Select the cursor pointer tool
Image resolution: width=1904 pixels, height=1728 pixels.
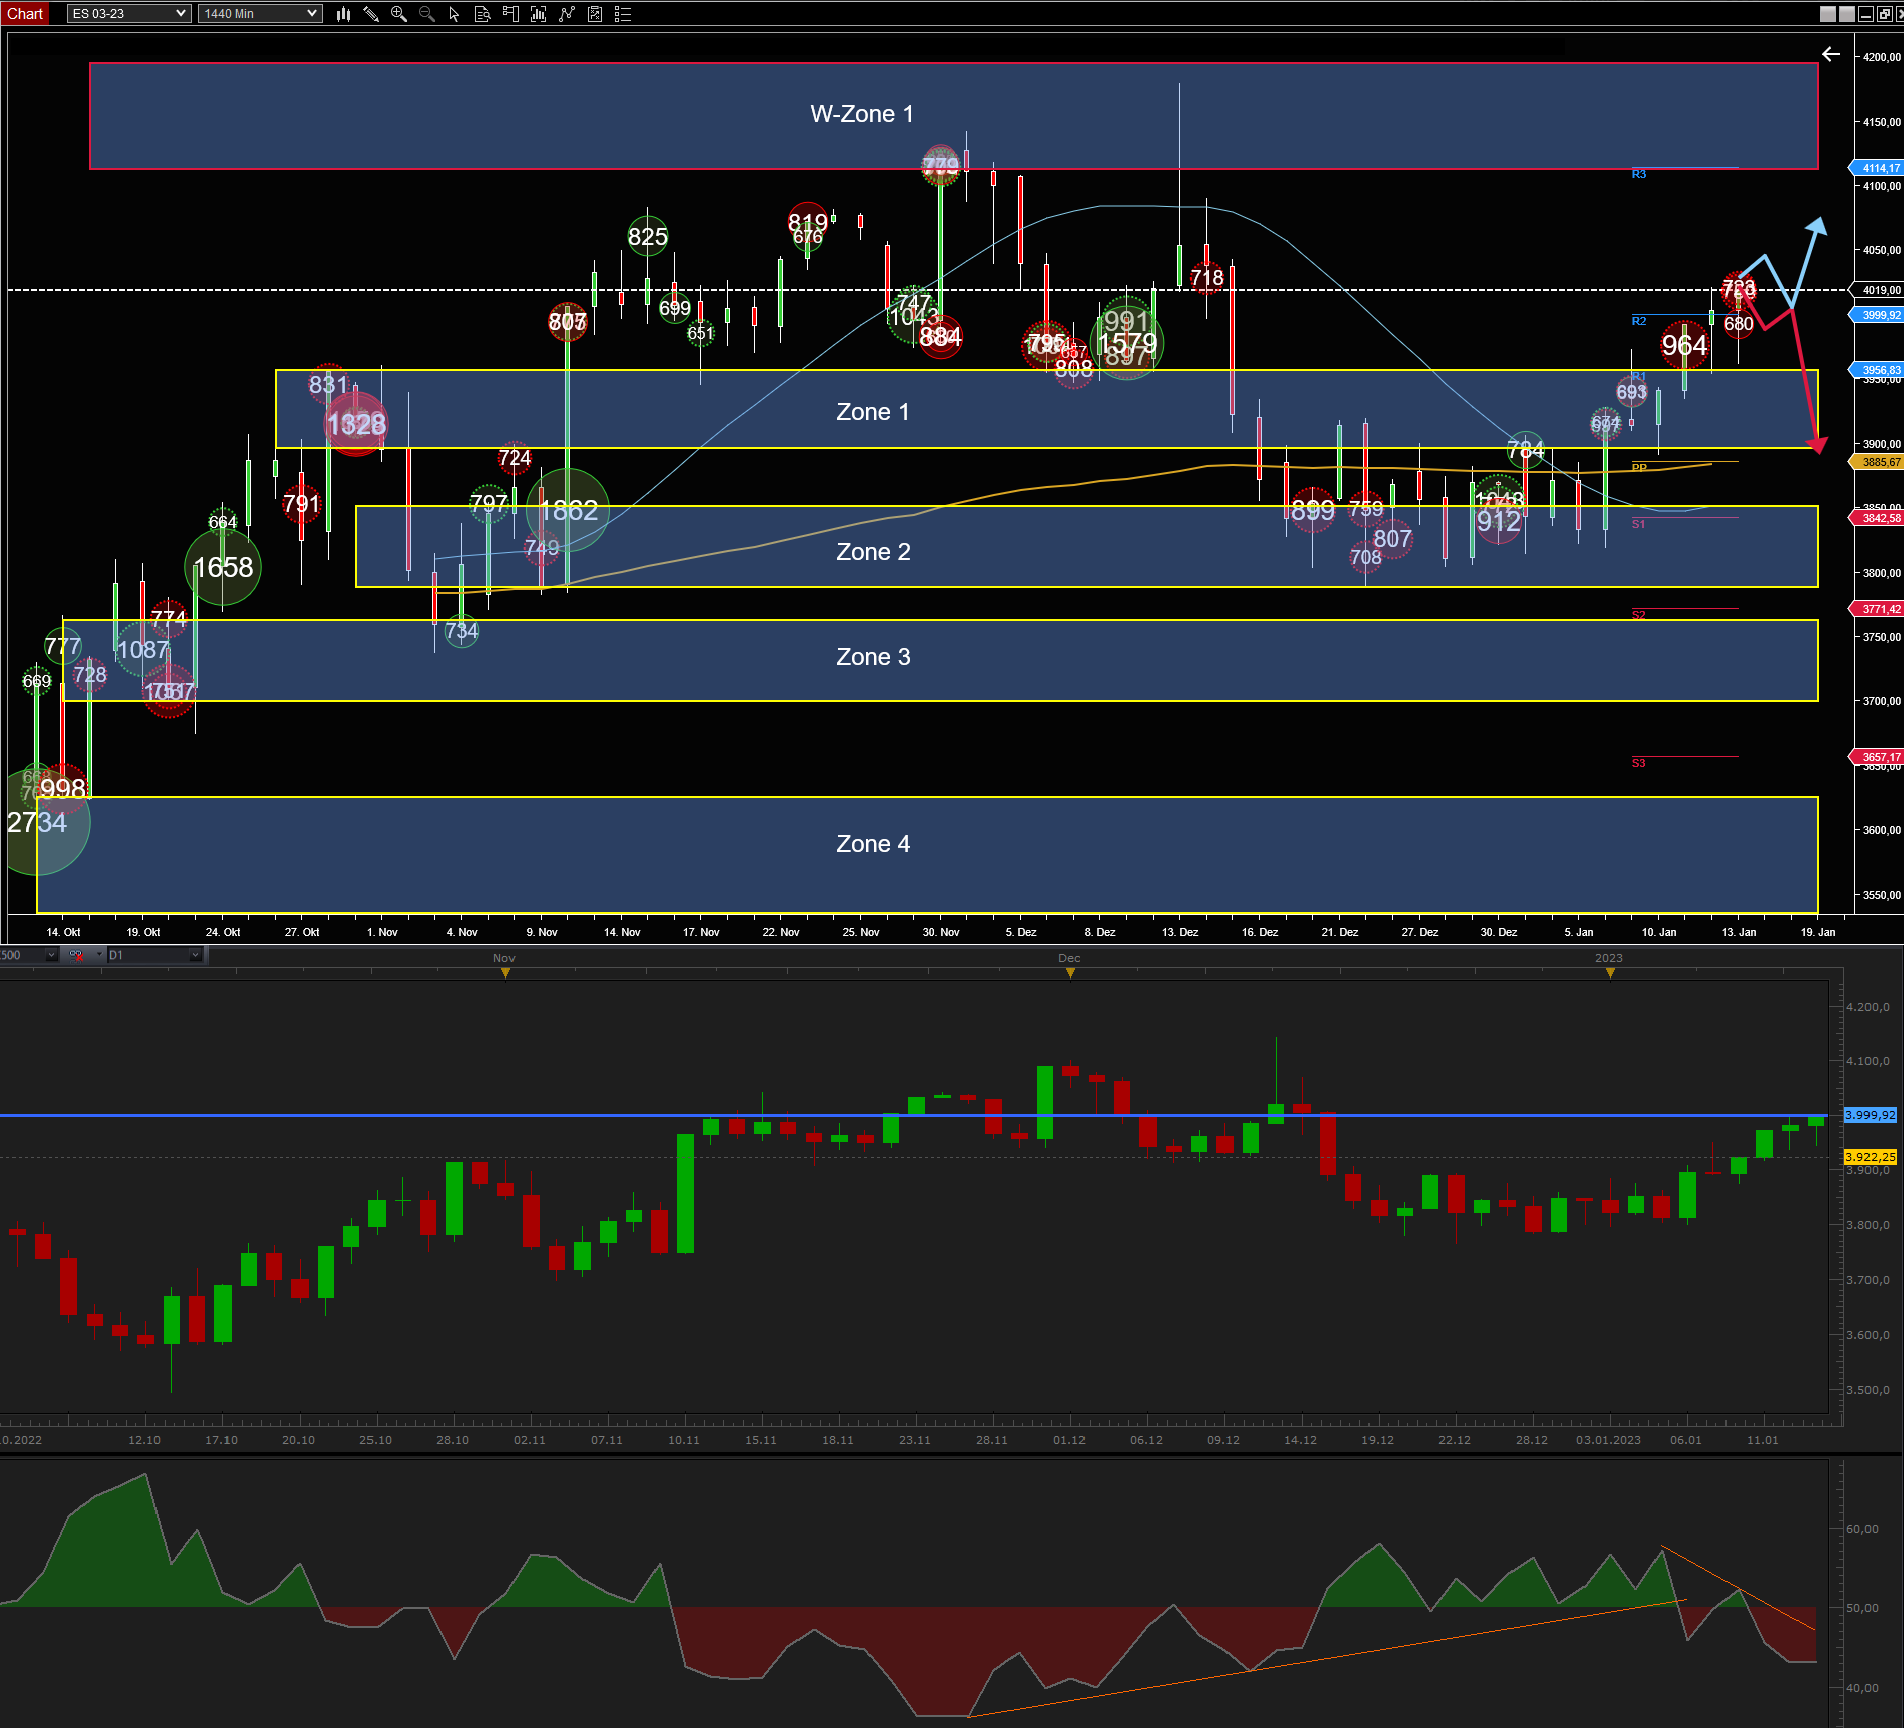(454, 14)
